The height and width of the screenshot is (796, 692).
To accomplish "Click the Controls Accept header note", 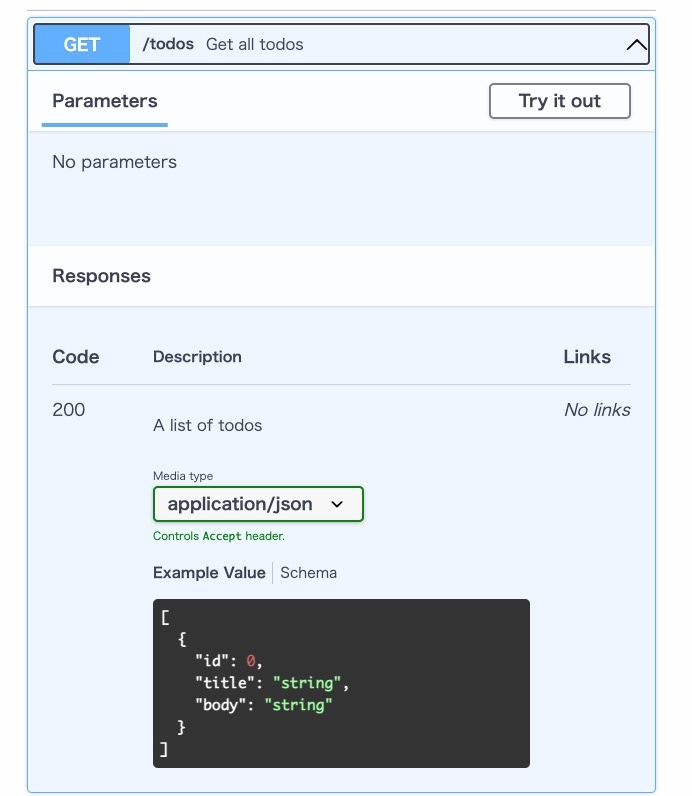I will (219, 536).
